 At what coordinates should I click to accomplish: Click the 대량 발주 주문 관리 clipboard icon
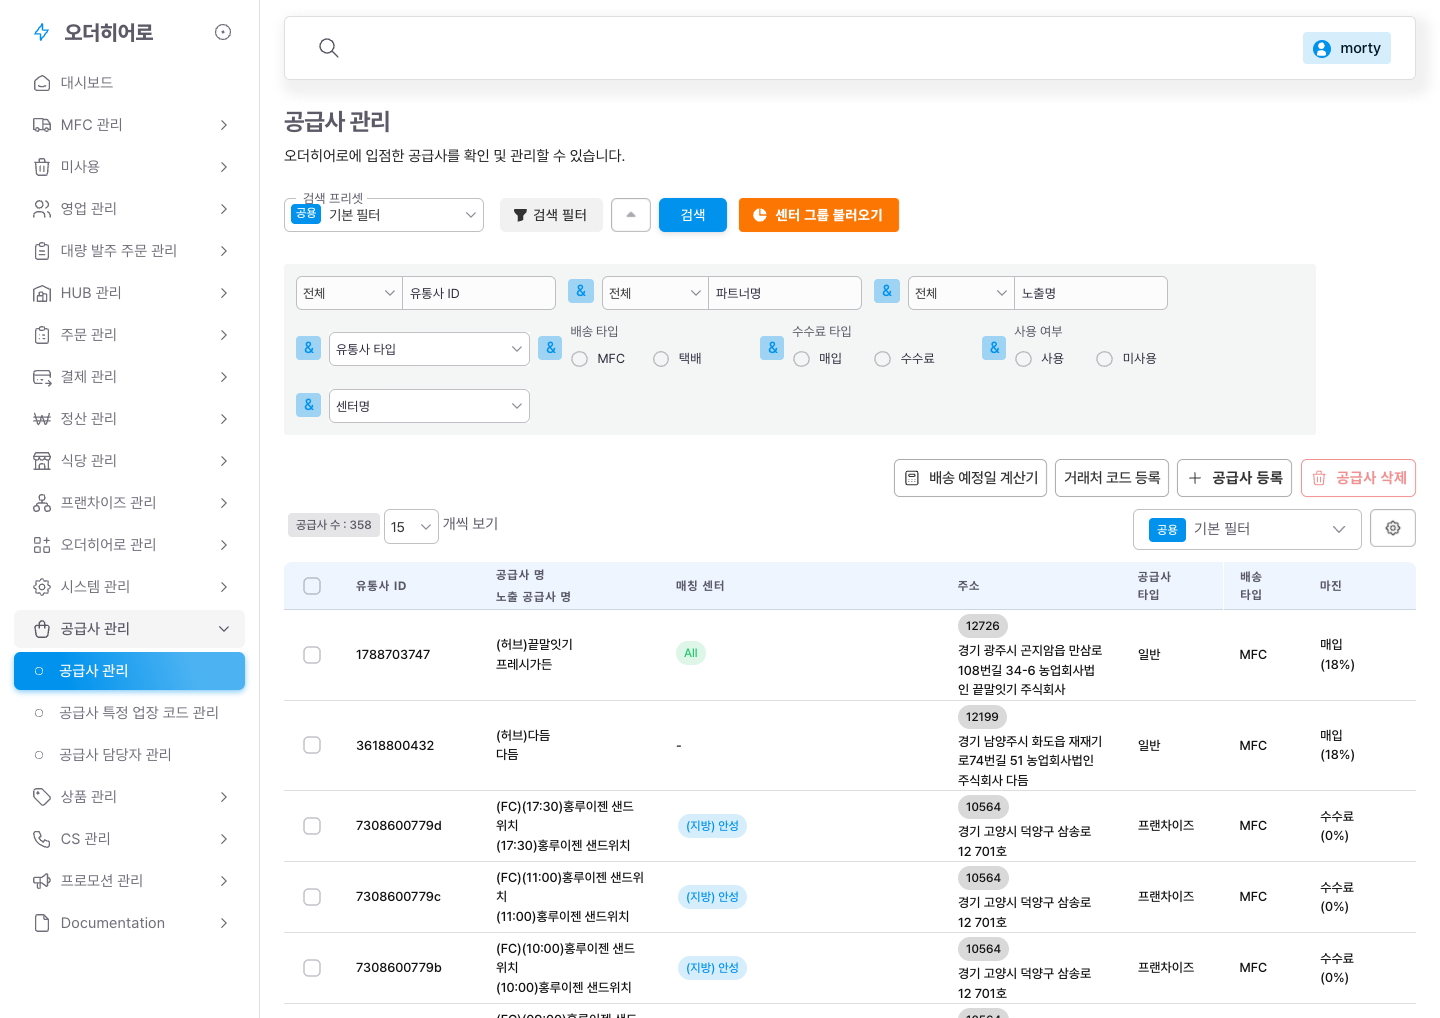click(x=42, y=251)
